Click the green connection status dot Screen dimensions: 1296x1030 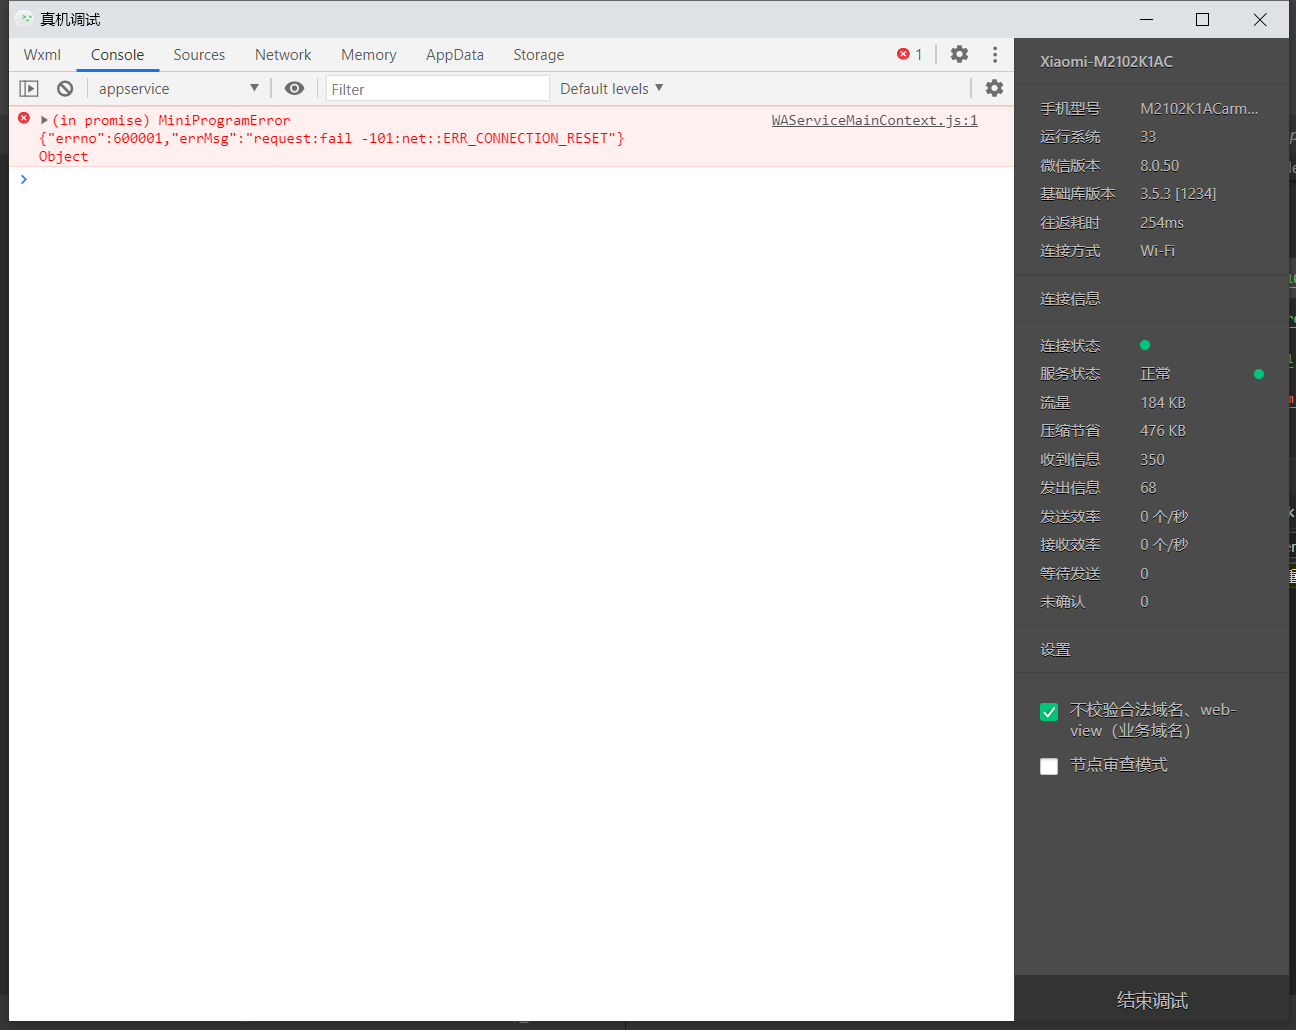pos(1145,345)
